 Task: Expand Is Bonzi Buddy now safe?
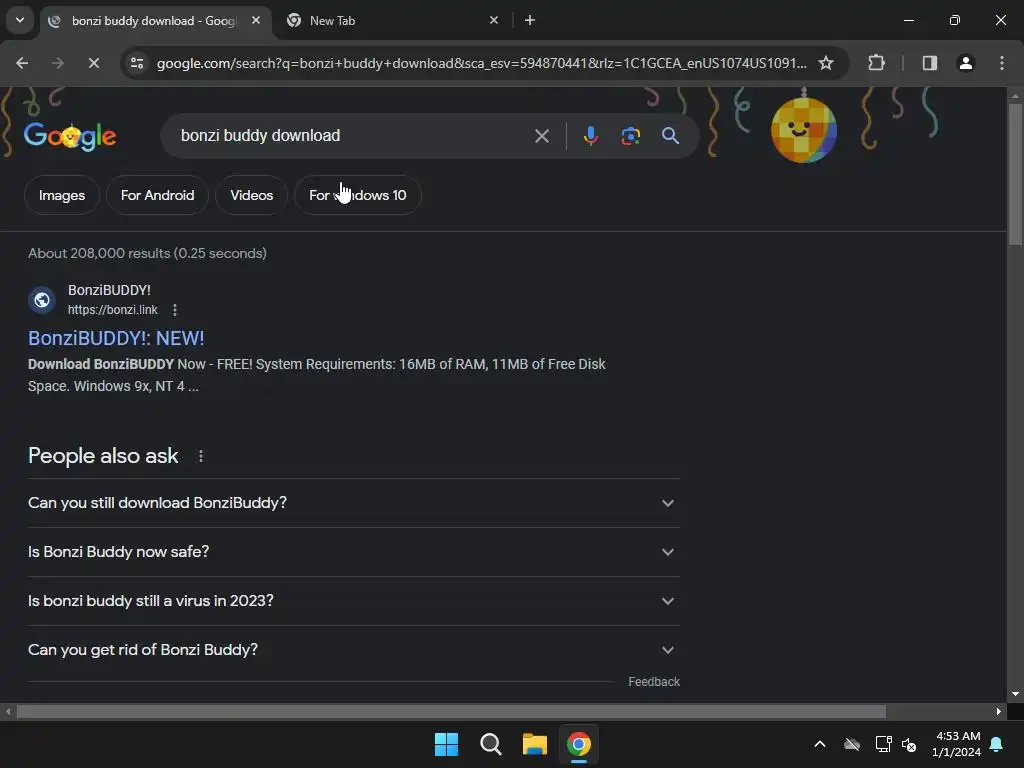point(353,552)
